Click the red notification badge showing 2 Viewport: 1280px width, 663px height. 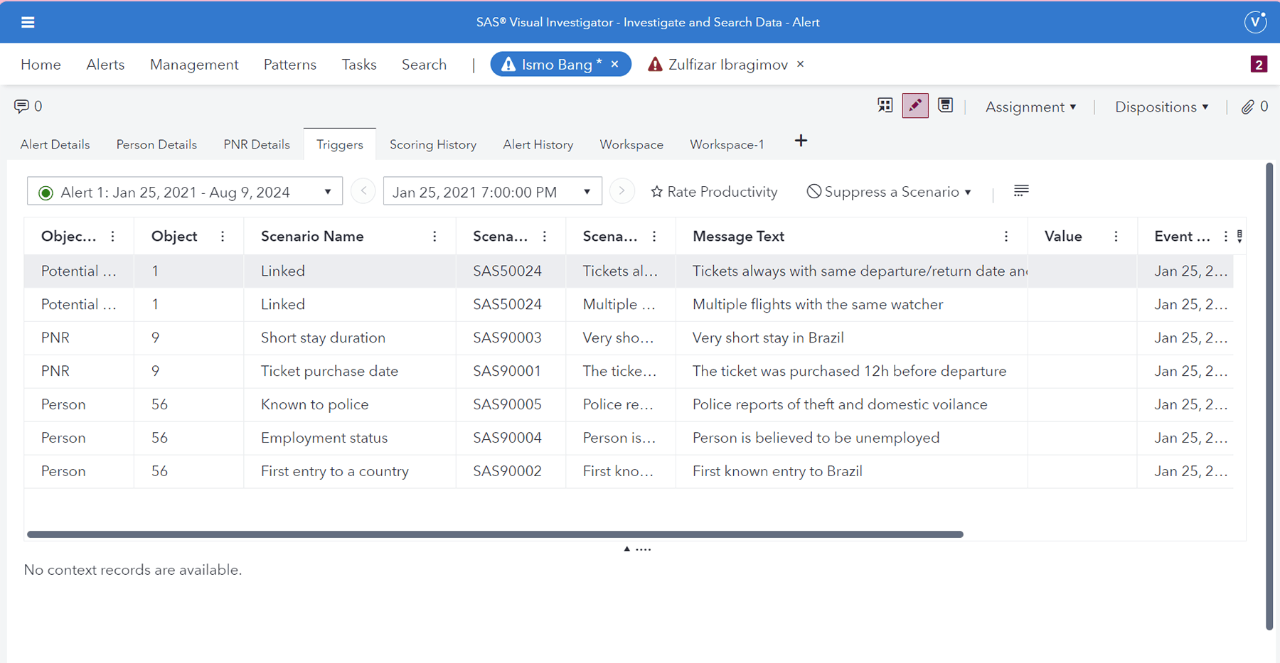click(1261, 63)
